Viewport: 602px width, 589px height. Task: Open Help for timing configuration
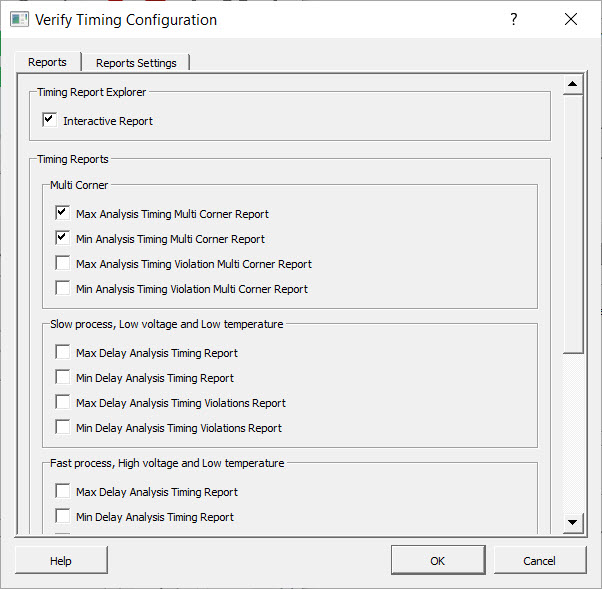61,561
